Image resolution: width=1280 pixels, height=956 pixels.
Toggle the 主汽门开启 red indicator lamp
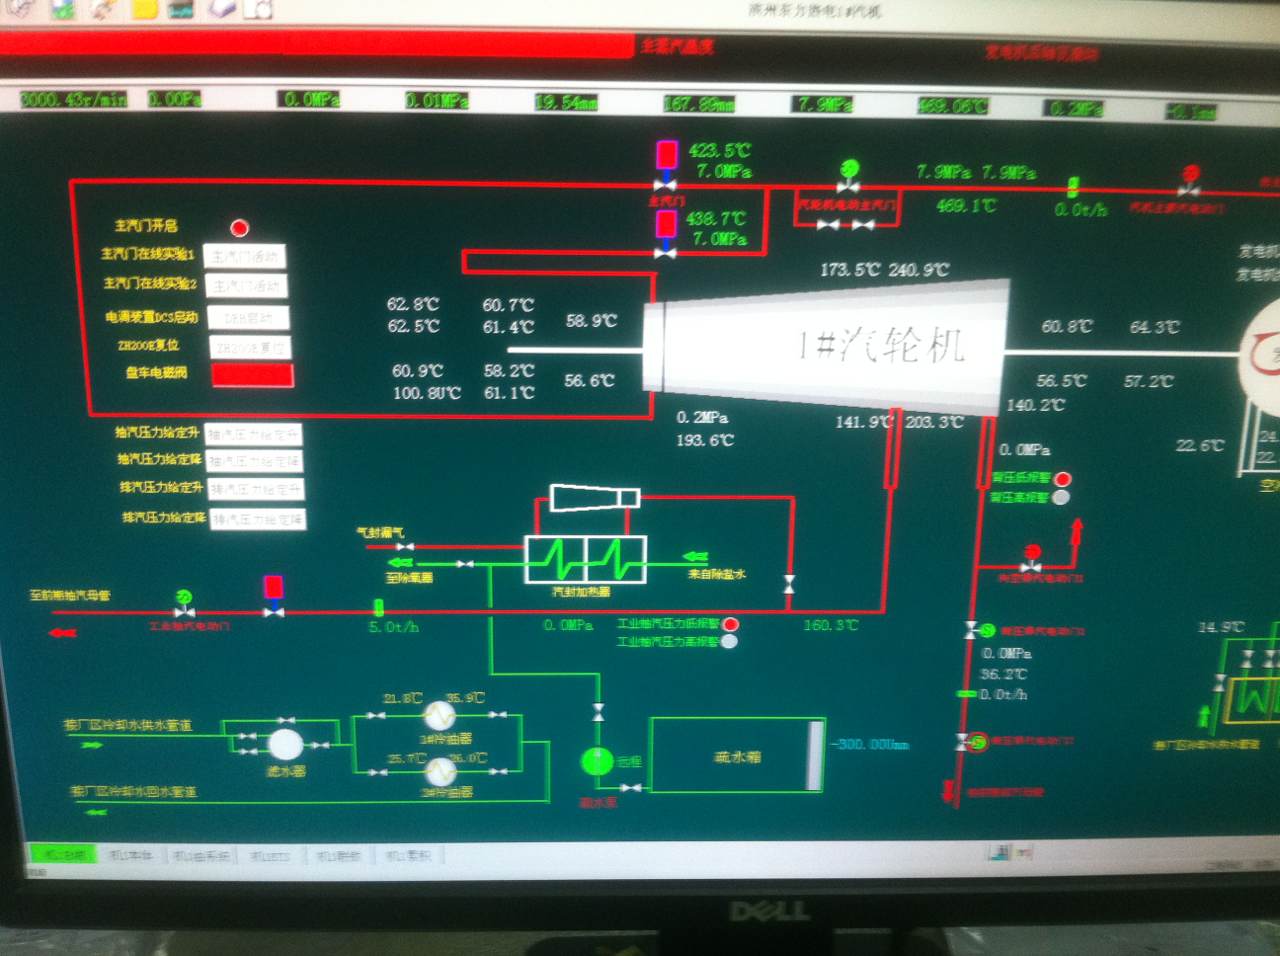point(240,228)
